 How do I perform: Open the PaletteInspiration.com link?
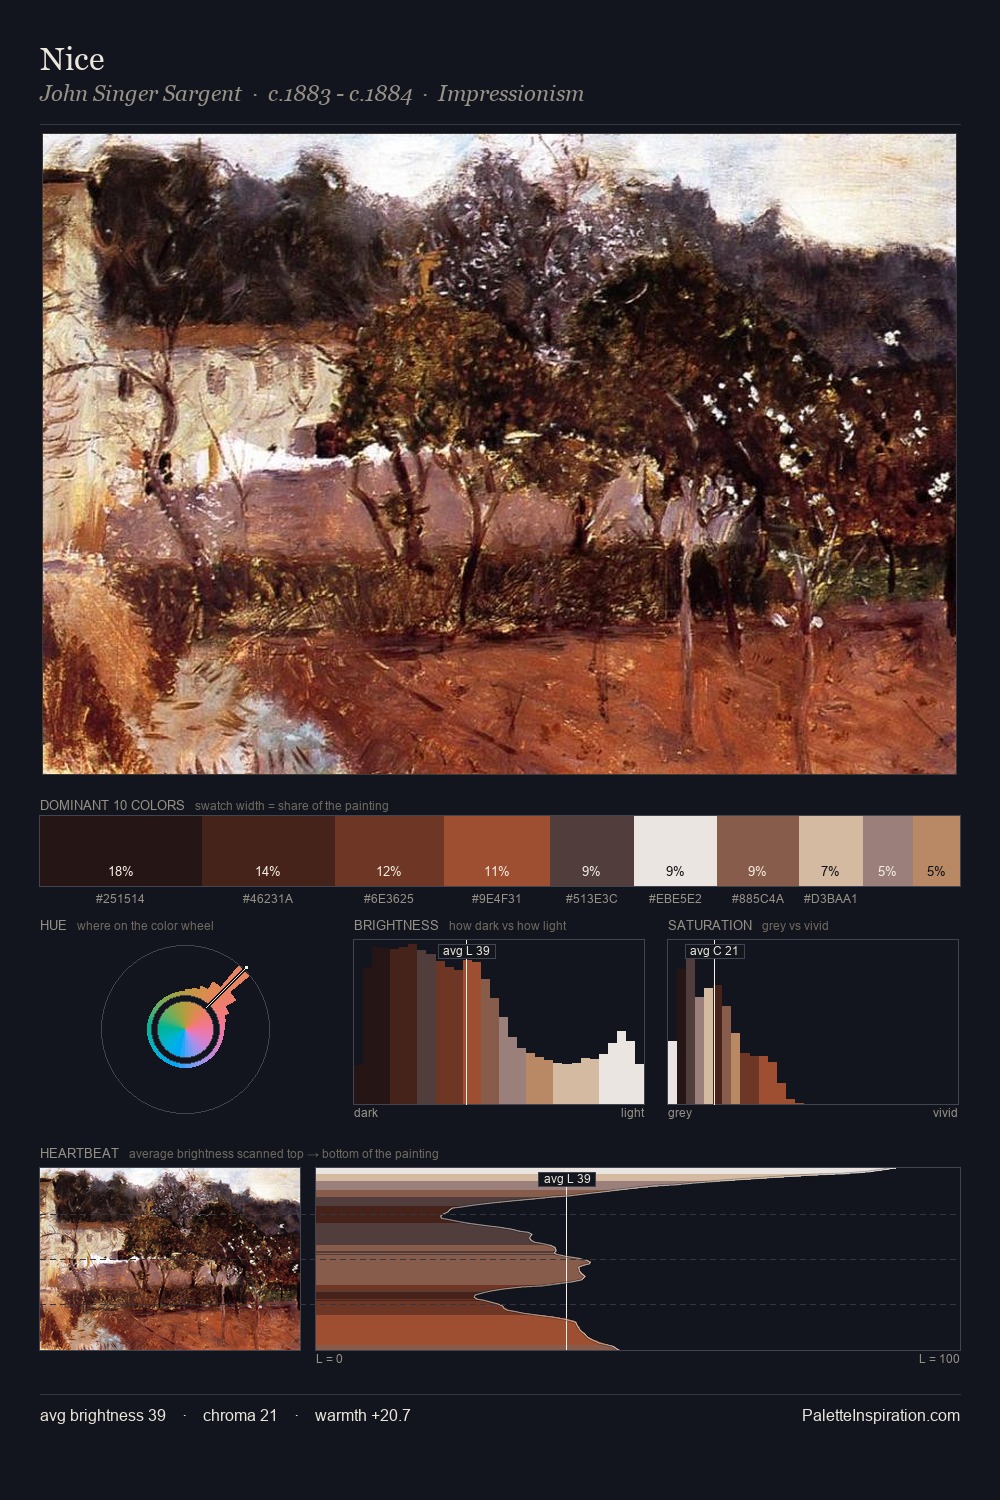[x=881, y=1415]
